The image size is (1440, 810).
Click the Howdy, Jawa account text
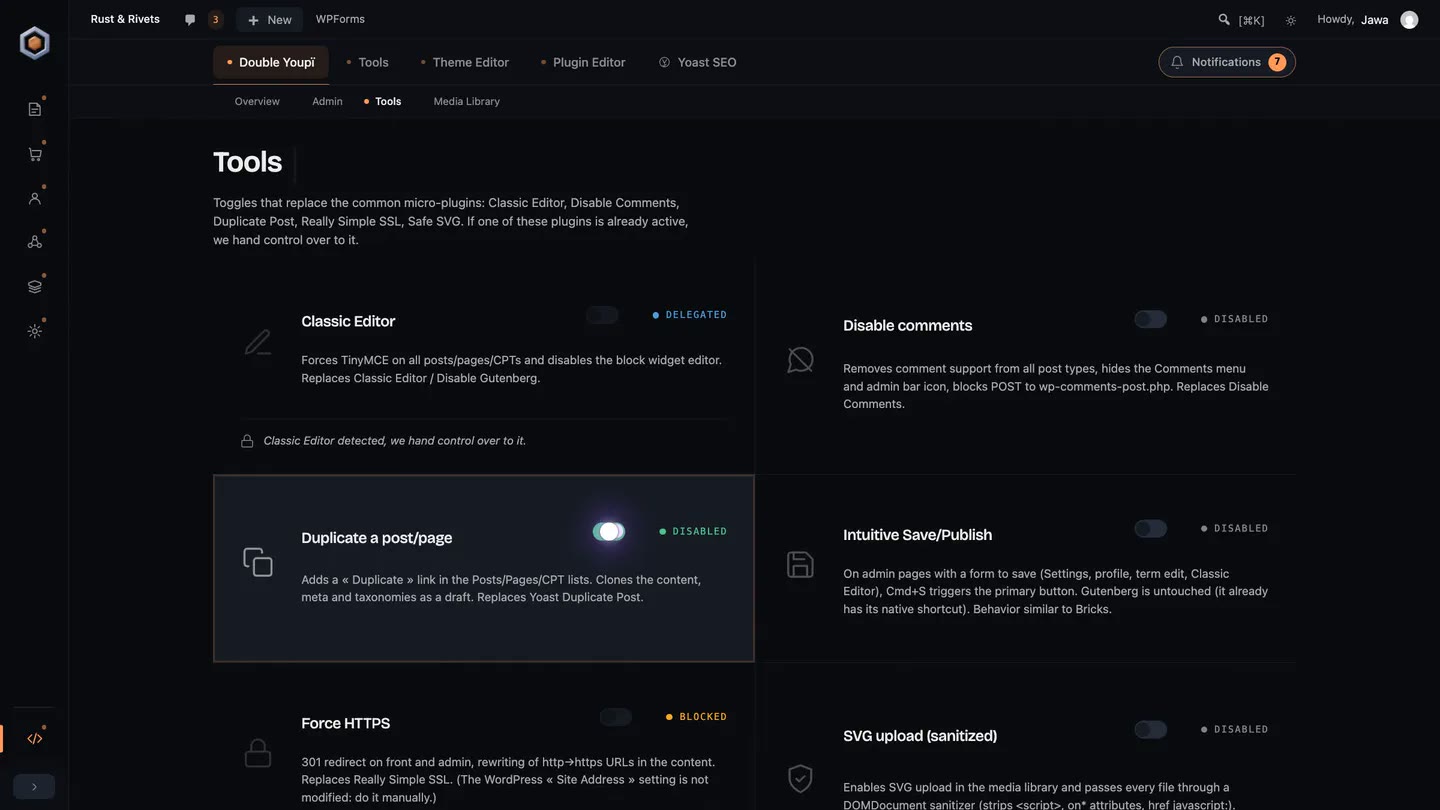[x=1353, y=19]
